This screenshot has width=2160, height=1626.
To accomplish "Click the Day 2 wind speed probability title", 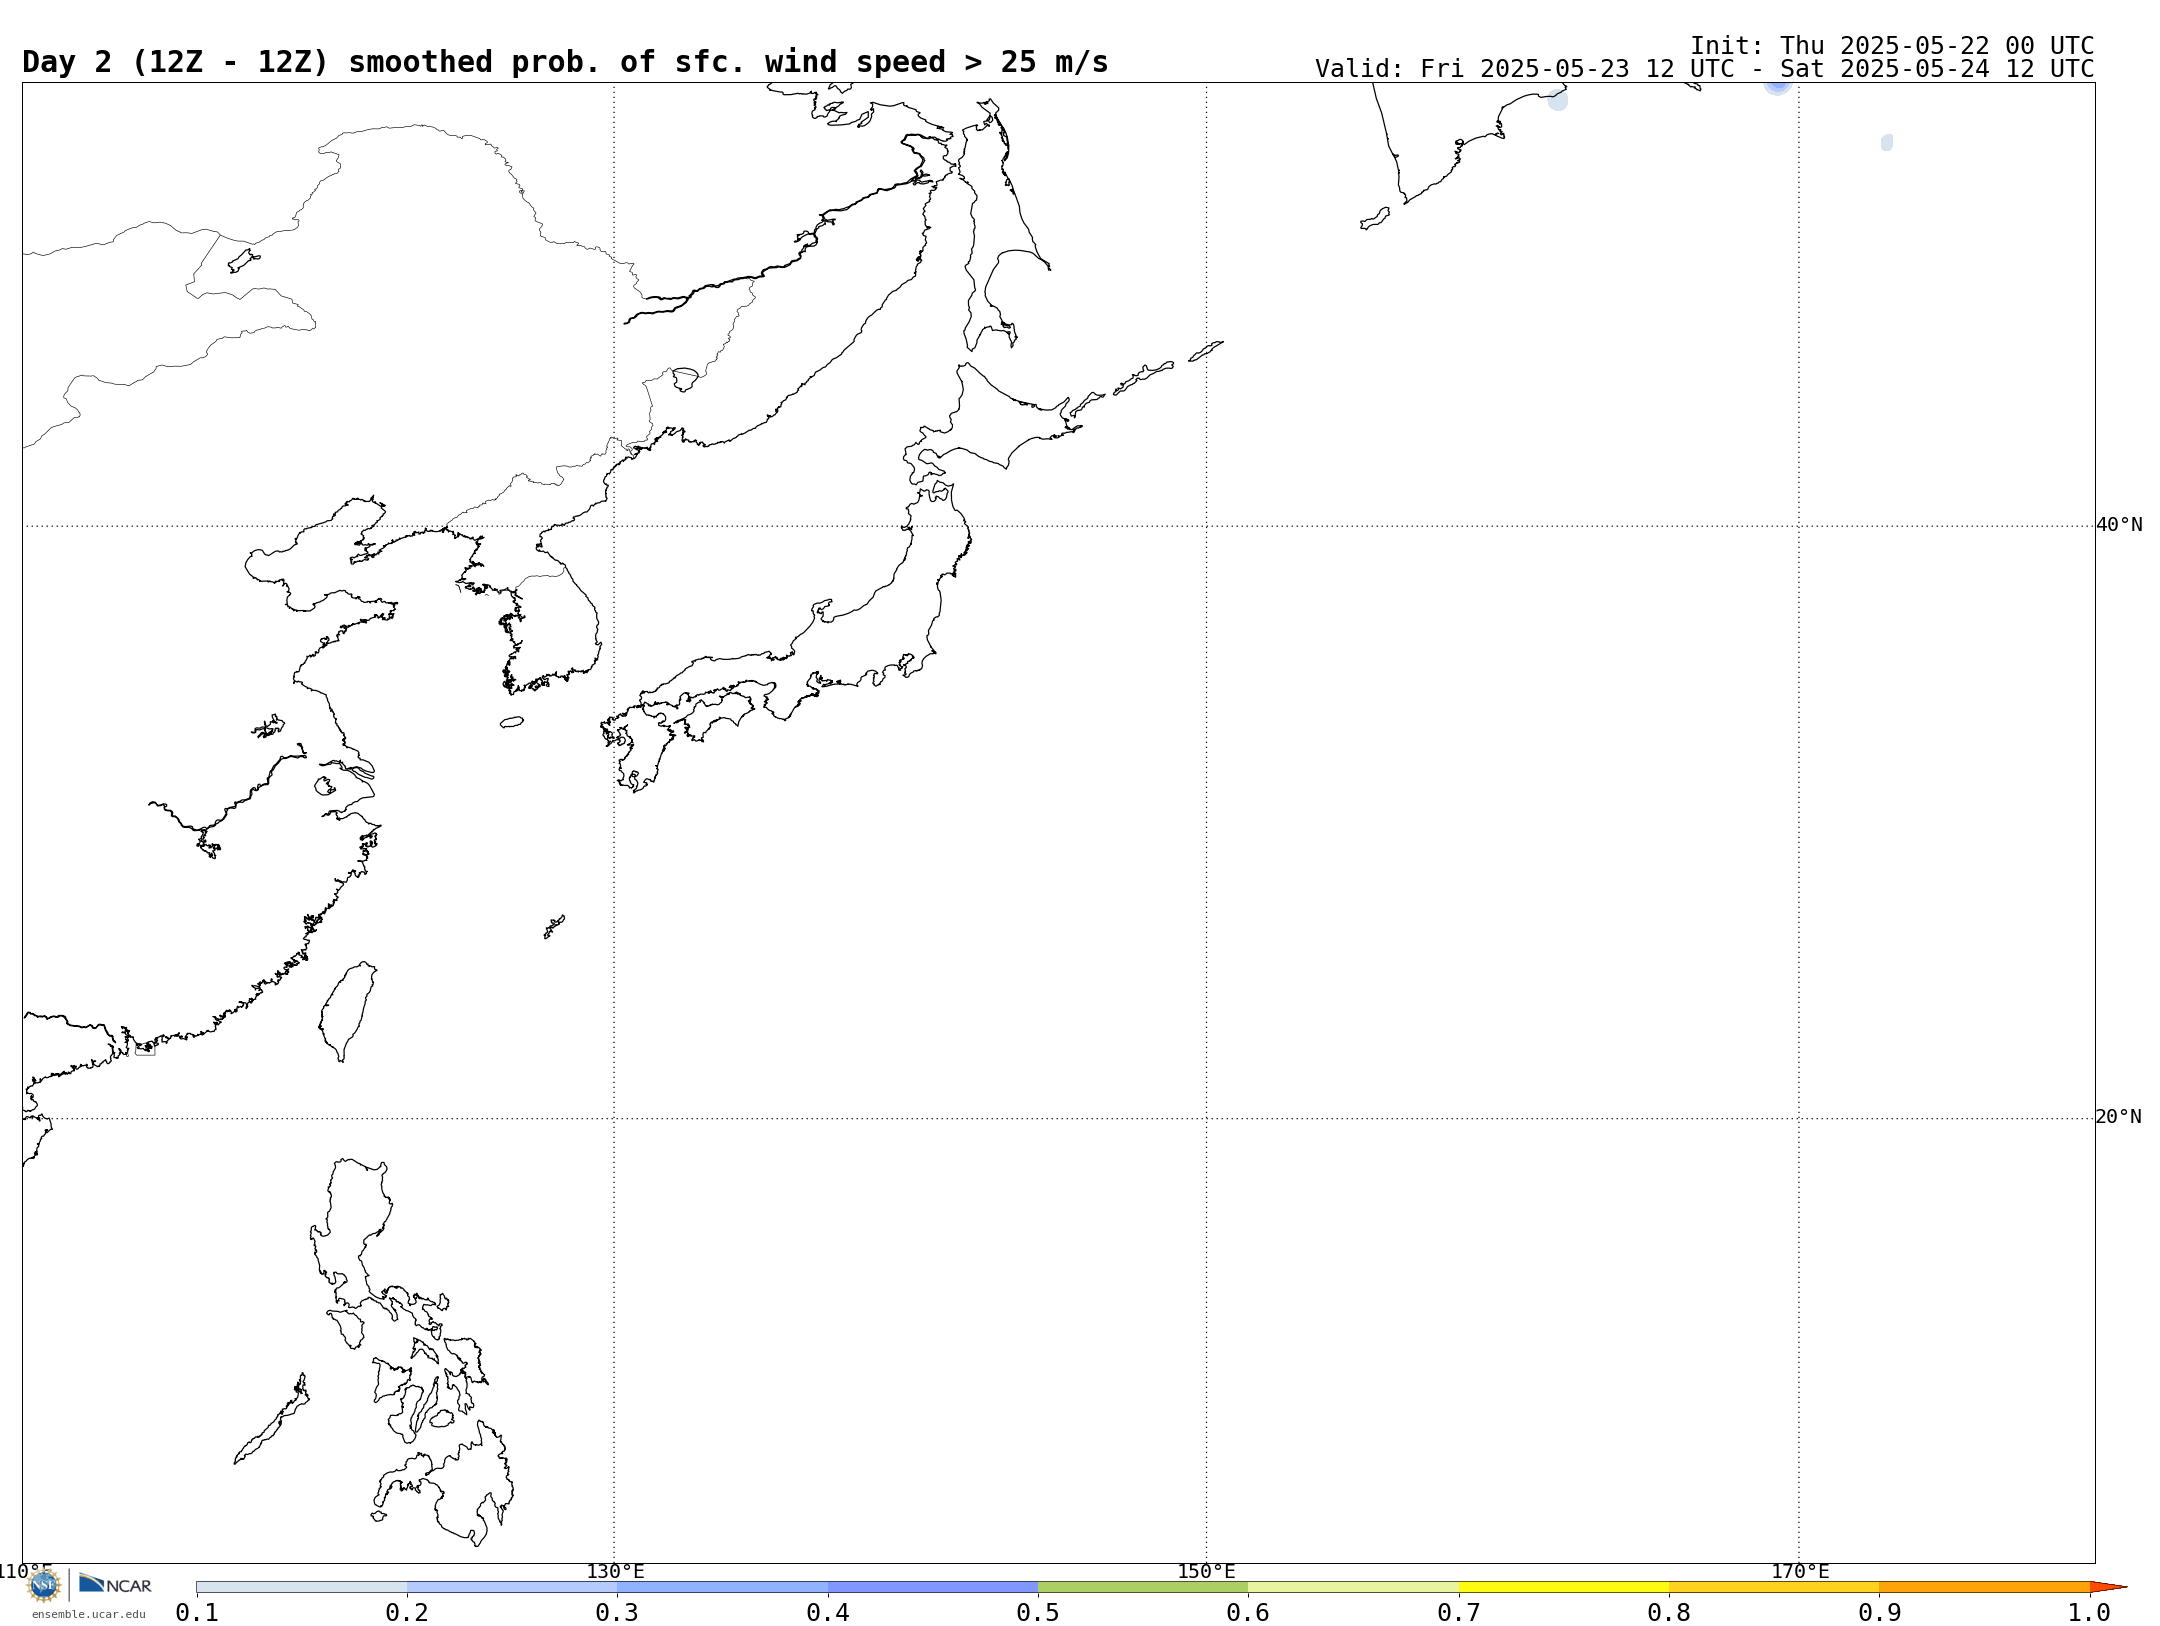I will point(565,62).
